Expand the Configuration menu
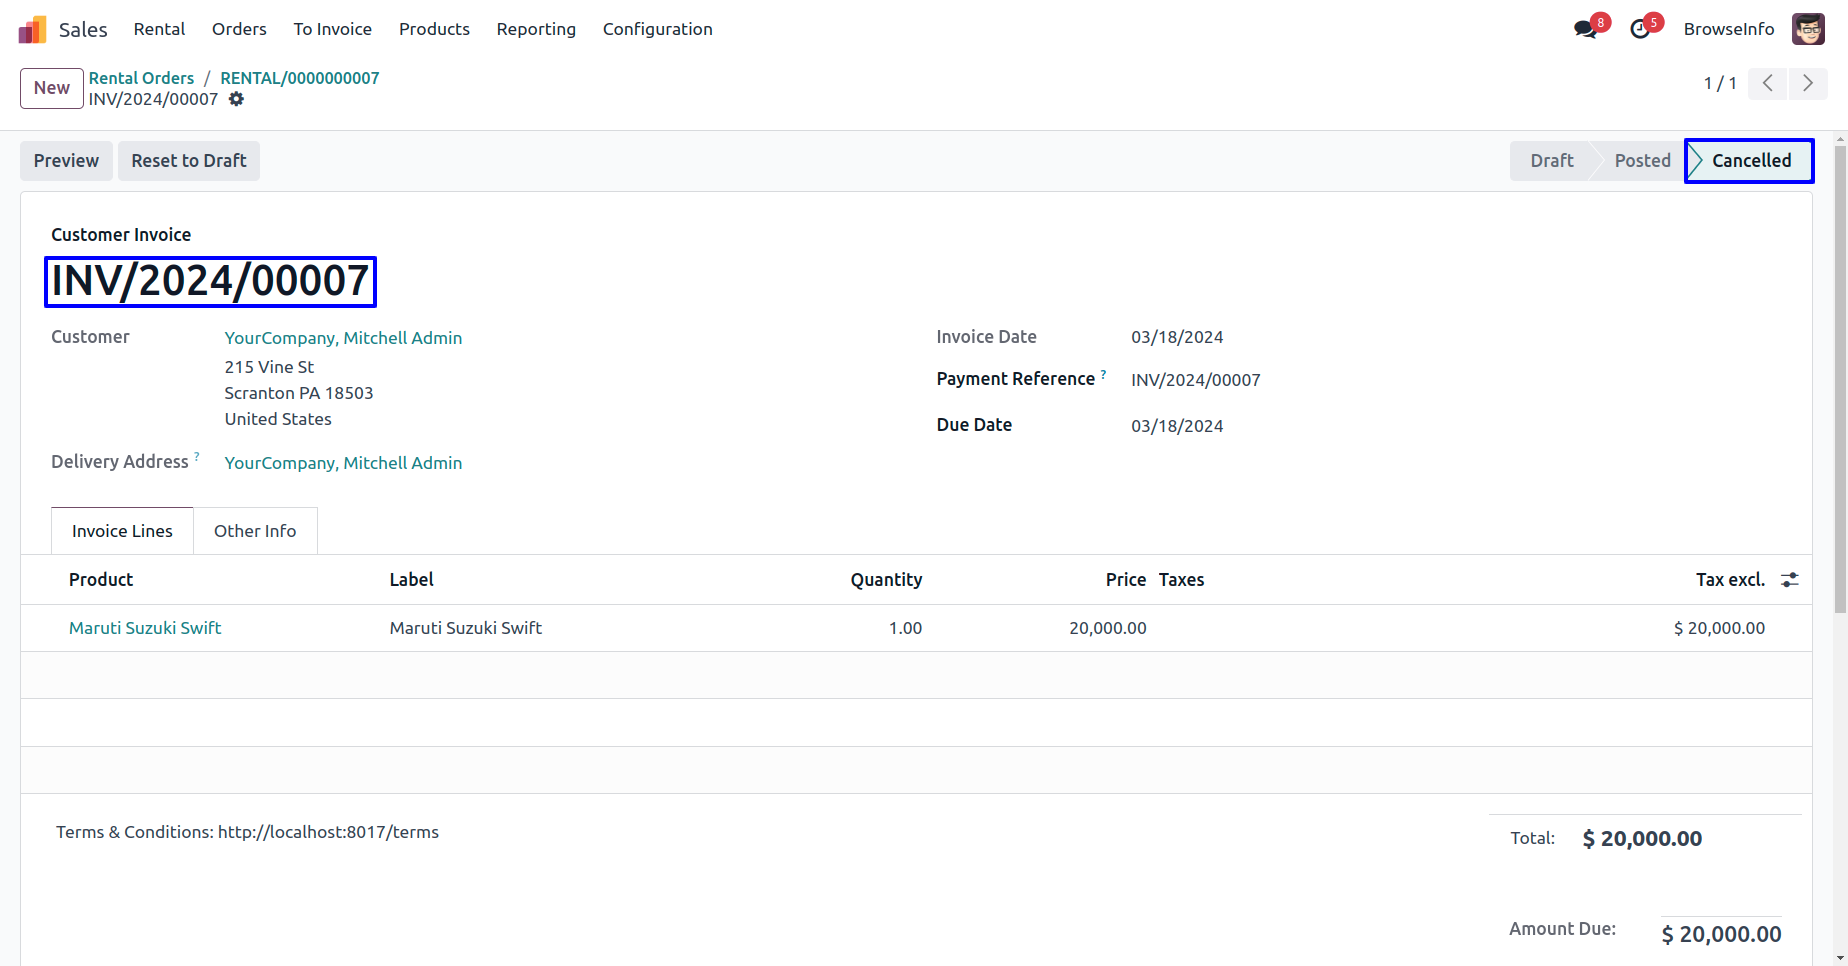The height and width of the screenshot is (966, 1848). (x=657, y=29)
